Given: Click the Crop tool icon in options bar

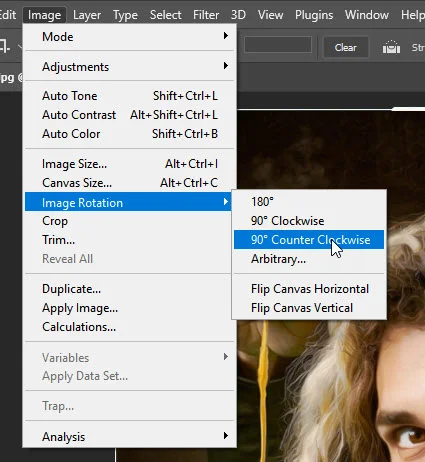Looking at the screenshot, I should click(5, 47).
